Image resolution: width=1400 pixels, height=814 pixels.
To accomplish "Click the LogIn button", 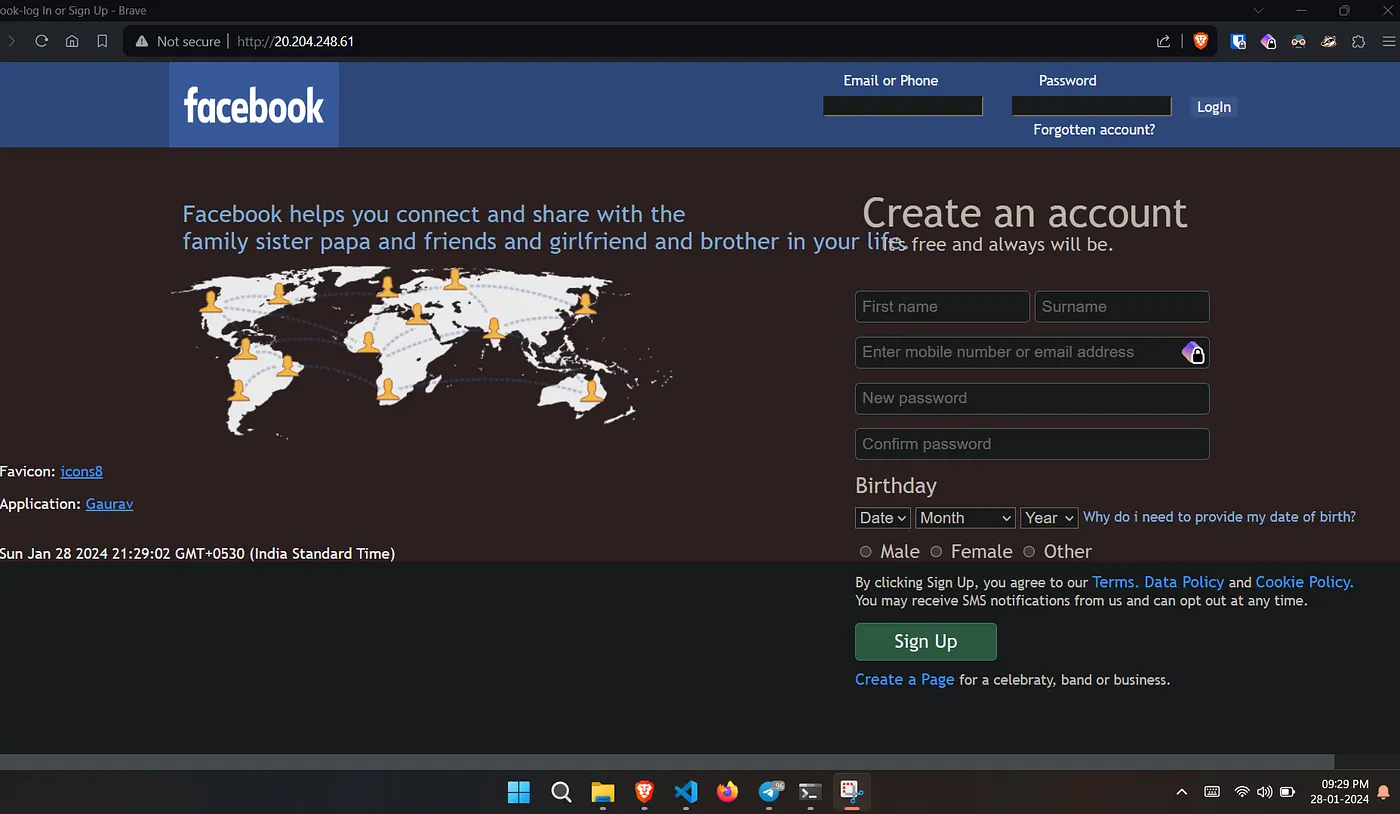I will pyautogui.click(x=1214, y=107).
